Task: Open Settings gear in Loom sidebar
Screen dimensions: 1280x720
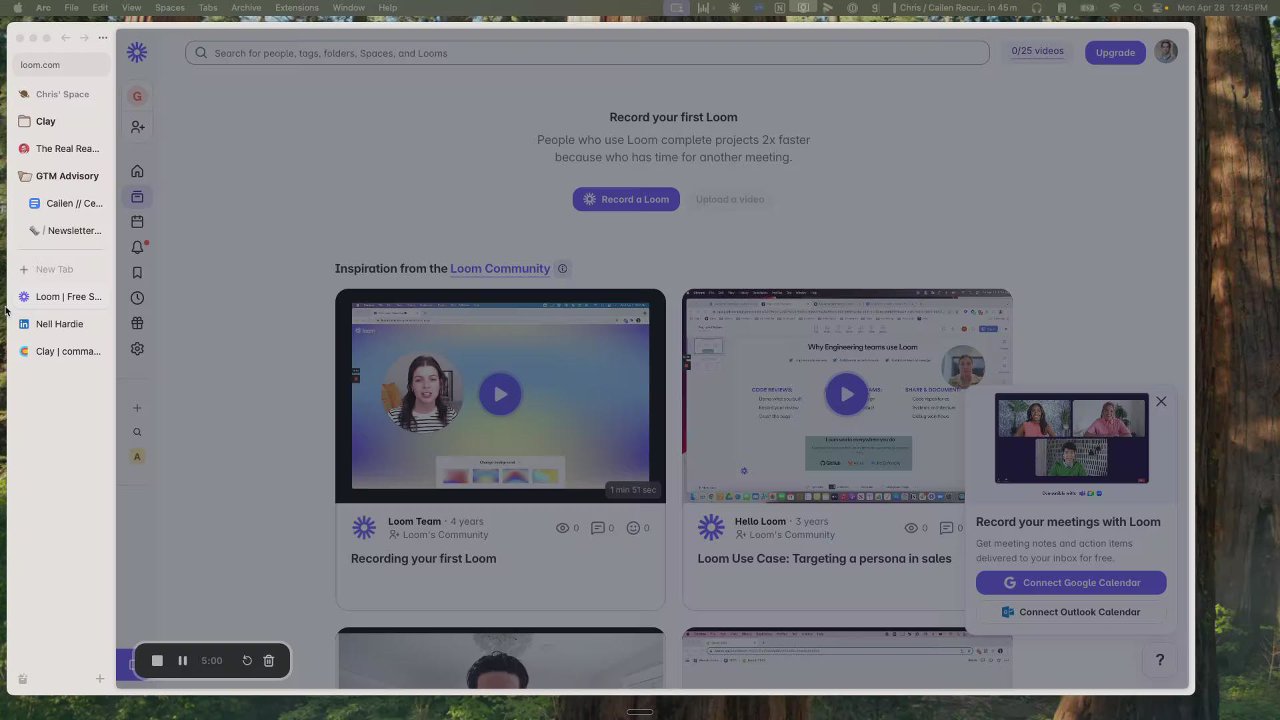Action: point(137,349)
